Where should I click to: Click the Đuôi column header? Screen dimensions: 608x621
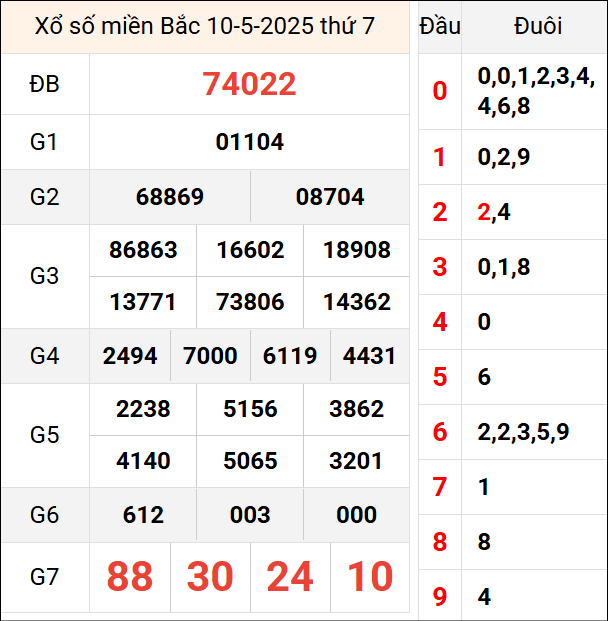tap(537, 26)
